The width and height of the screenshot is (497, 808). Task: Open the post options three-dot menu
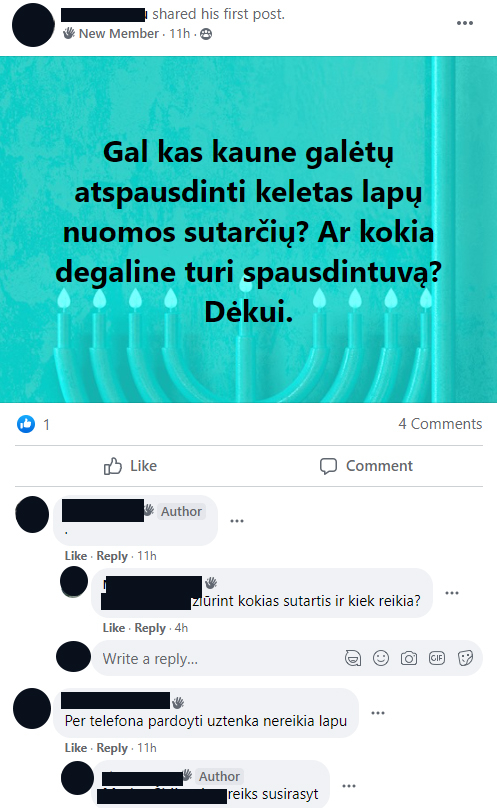pos(465,23)
